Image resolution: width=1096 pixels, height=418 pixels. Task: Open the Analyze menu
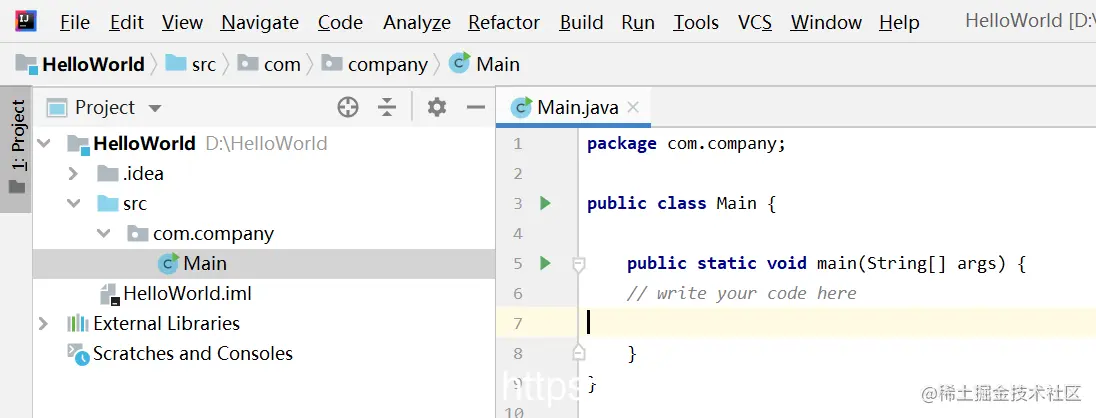[417, 22]
